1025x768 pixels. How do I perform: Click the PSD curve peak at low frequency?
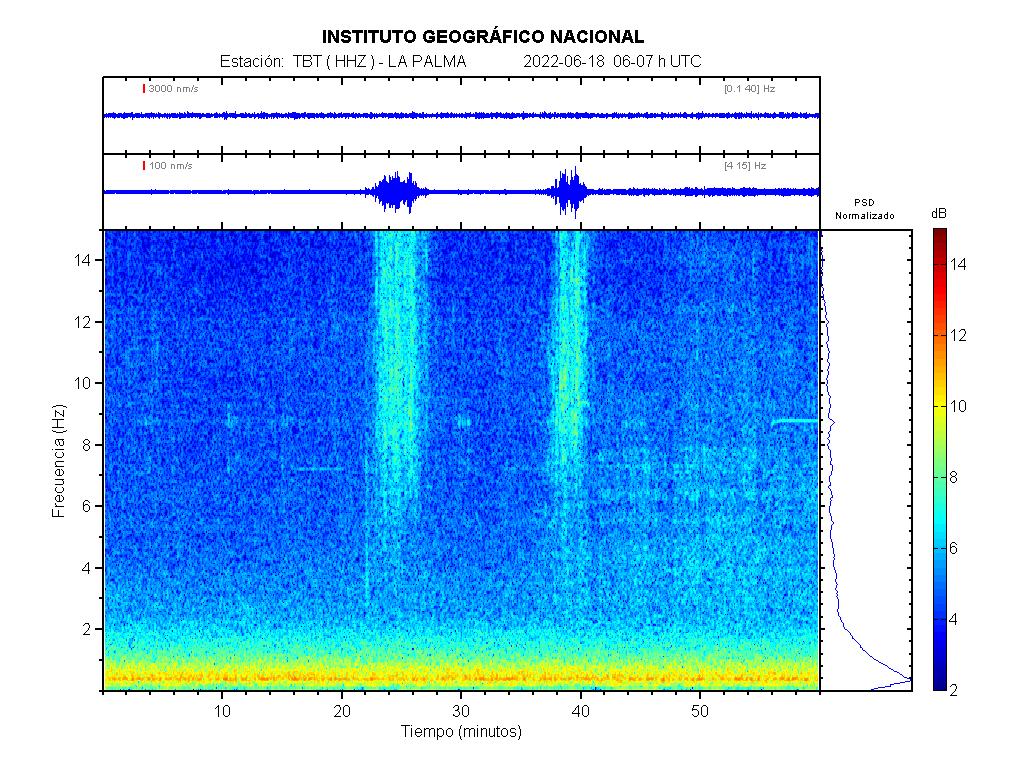coord(908,680)
